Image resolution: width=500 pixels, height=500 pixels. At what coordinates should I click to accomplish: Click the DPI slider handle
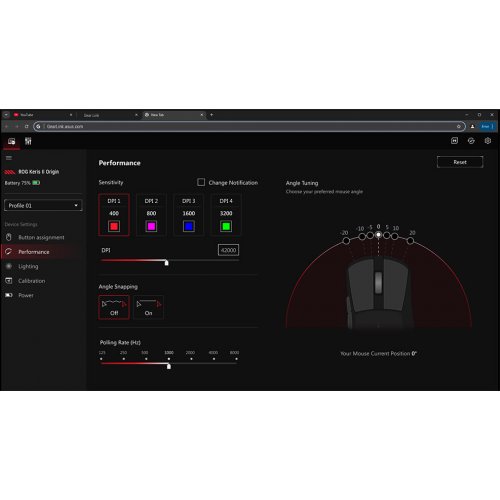[167, 263]
